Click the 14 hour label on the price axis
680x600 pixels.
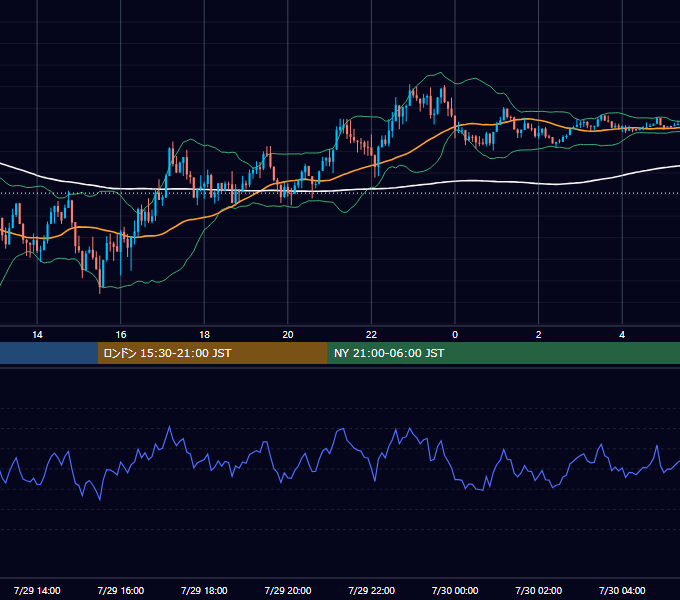[x=37, y=335]
